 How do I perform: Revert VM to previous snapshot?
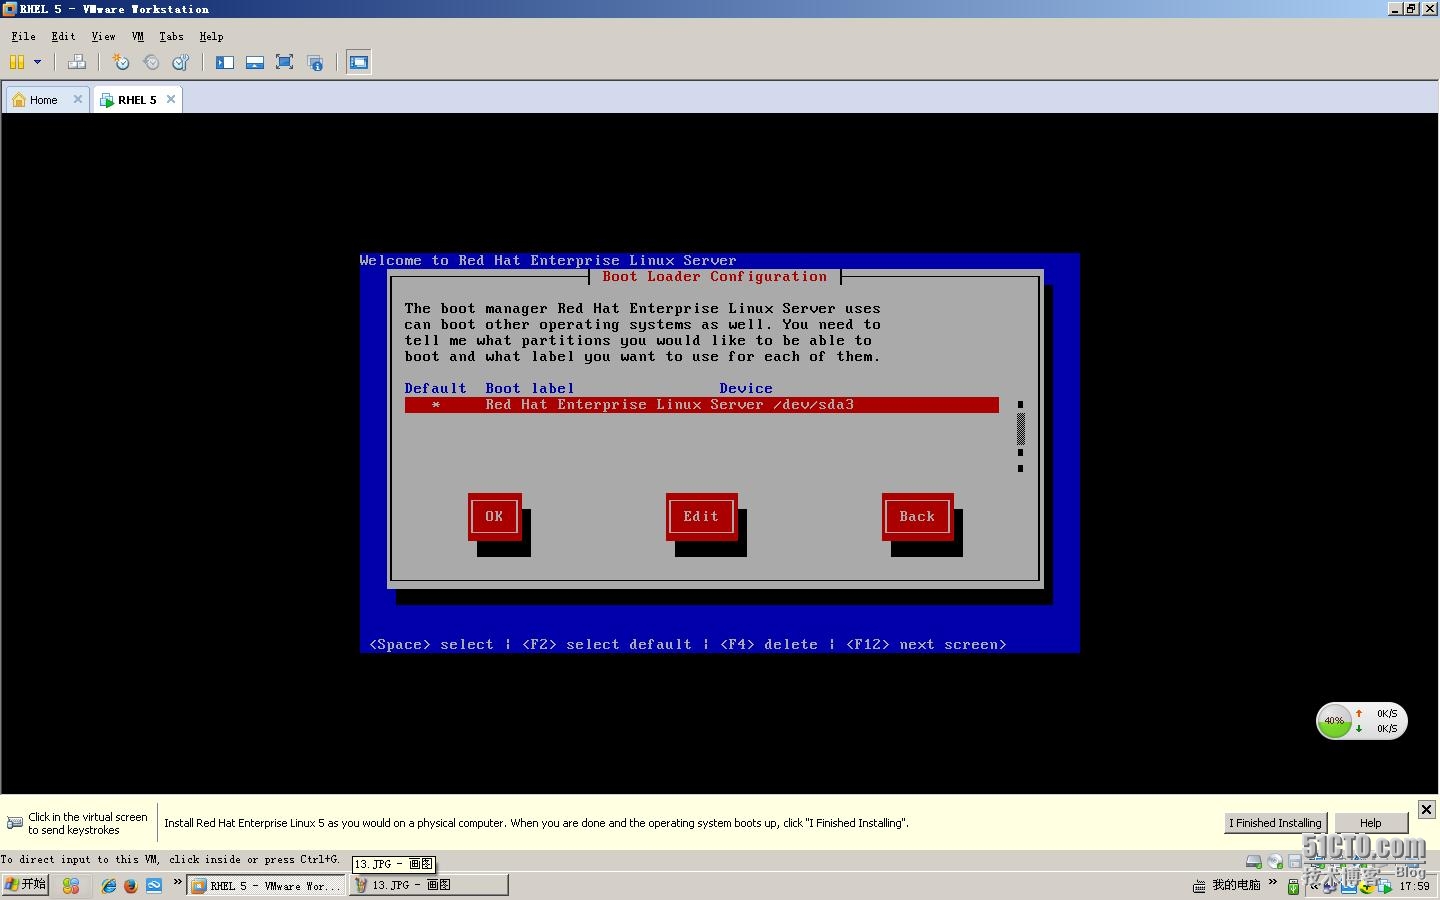click(151, 62)
